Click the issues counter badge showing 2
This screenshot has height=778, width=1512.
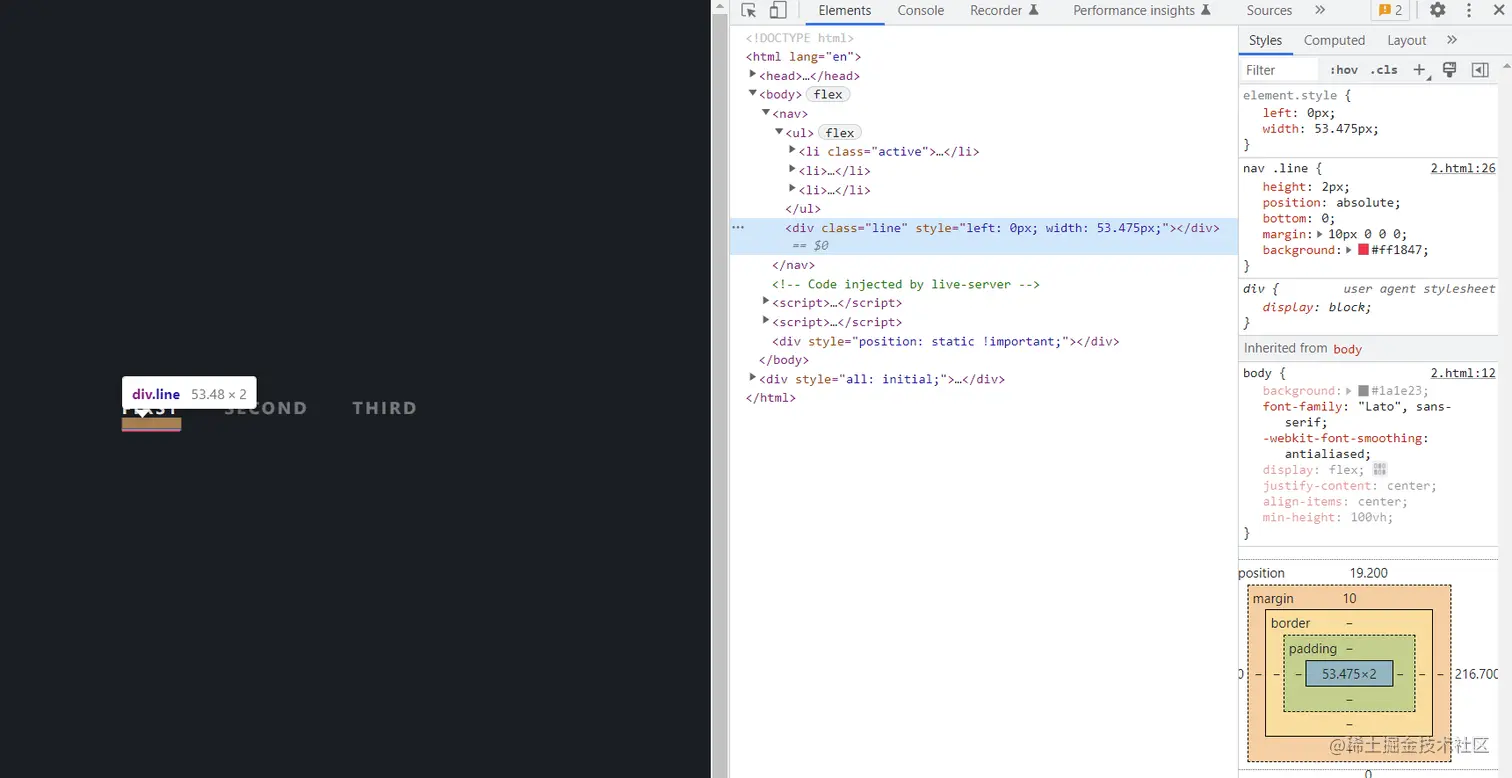(1390, 10)
